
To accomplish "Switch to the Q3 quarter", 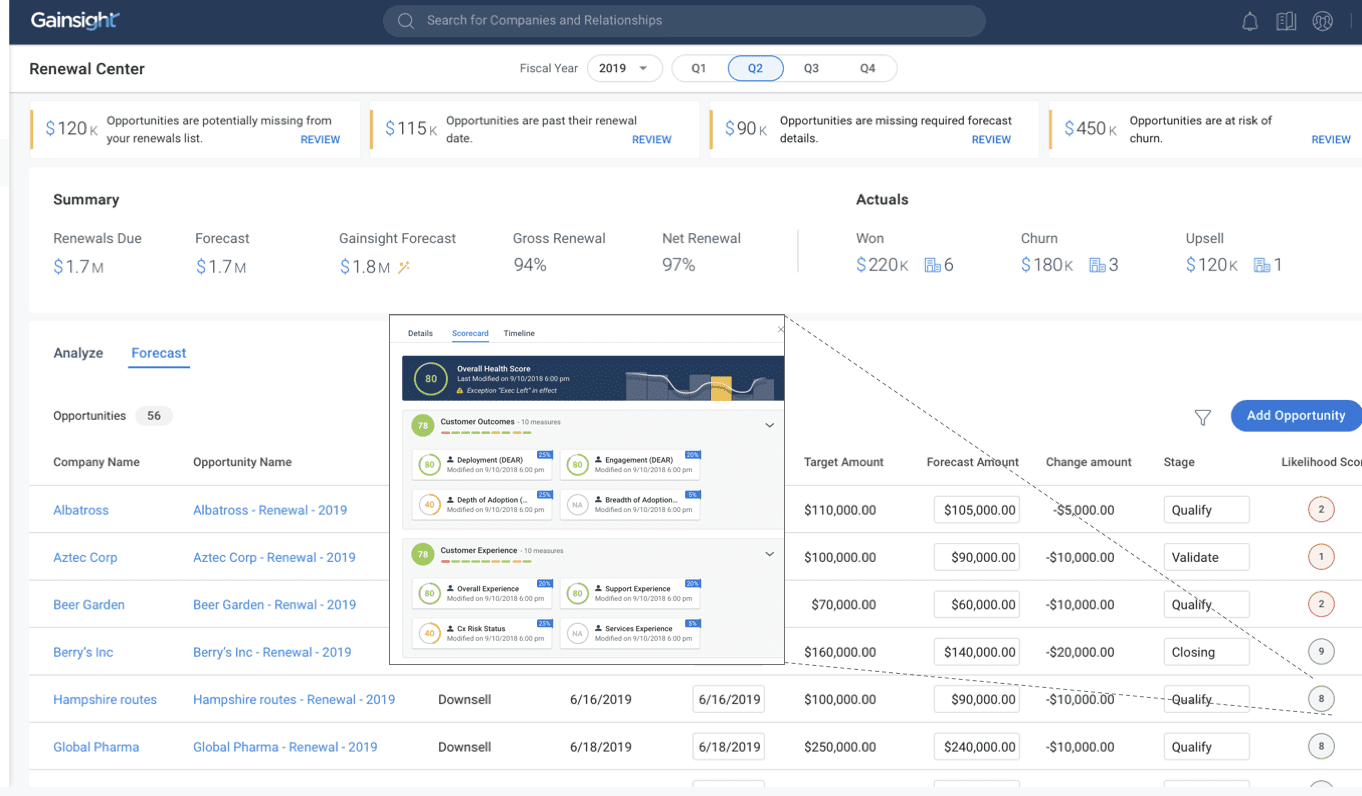I will pyautogui.click(x=811, y=68).
